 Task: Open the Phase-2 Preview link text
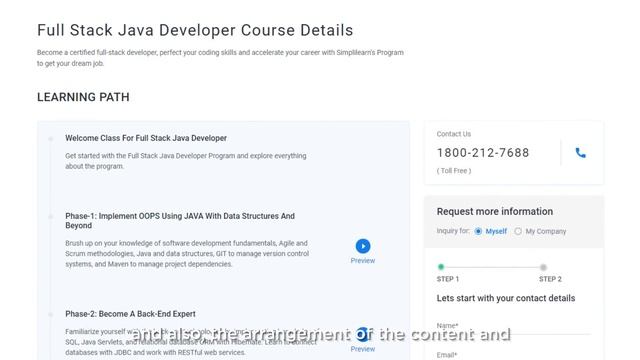tap(363, 349)
